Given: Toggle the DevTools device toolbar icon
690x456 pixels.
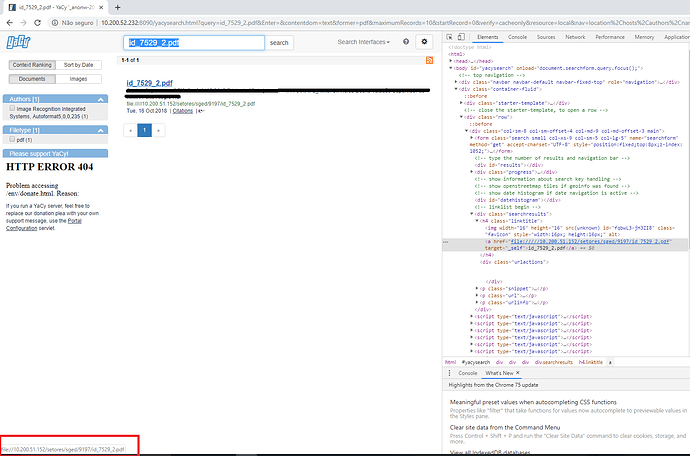Looking at the screenshot, I should (462, 36).
